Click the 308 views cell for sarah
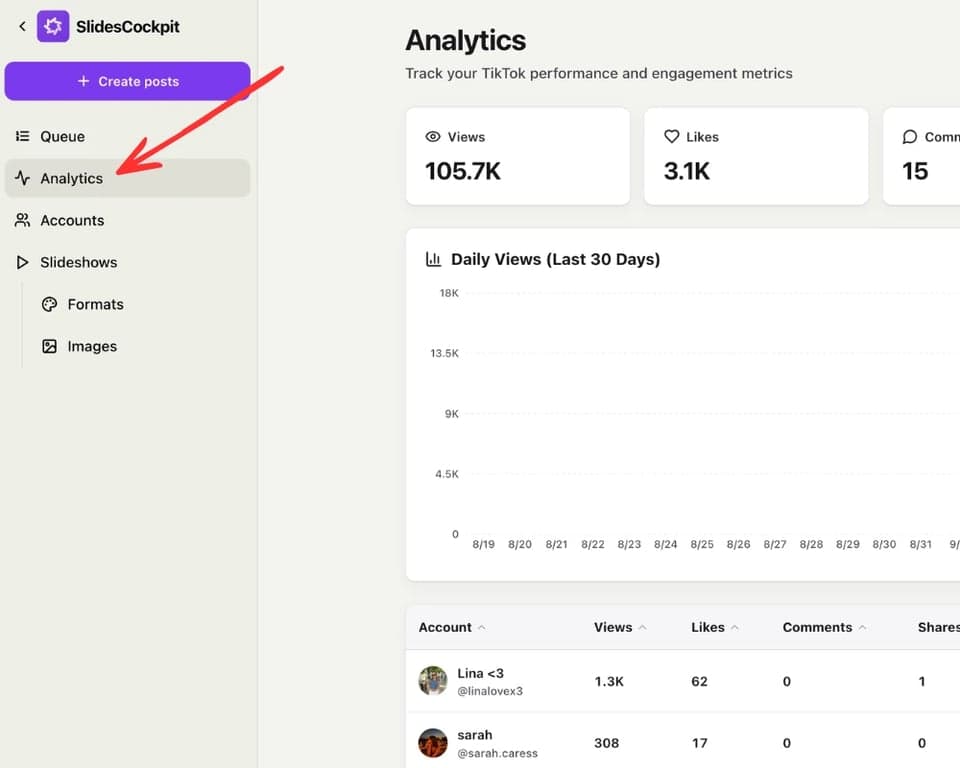960x768 pixels. point(607,743)
